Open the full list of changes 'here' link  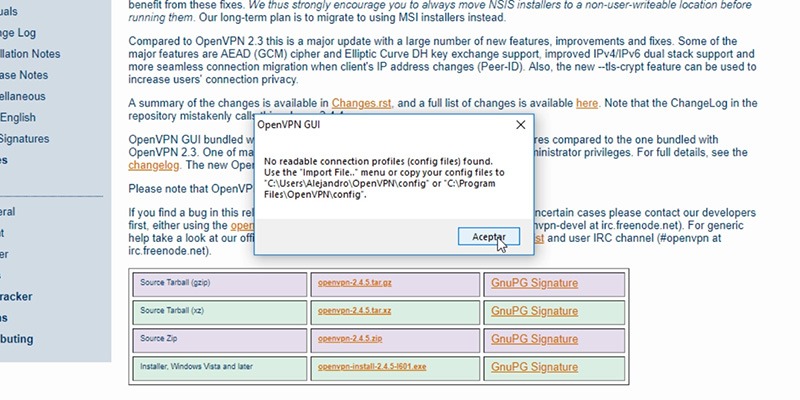[x=587, y=104]
